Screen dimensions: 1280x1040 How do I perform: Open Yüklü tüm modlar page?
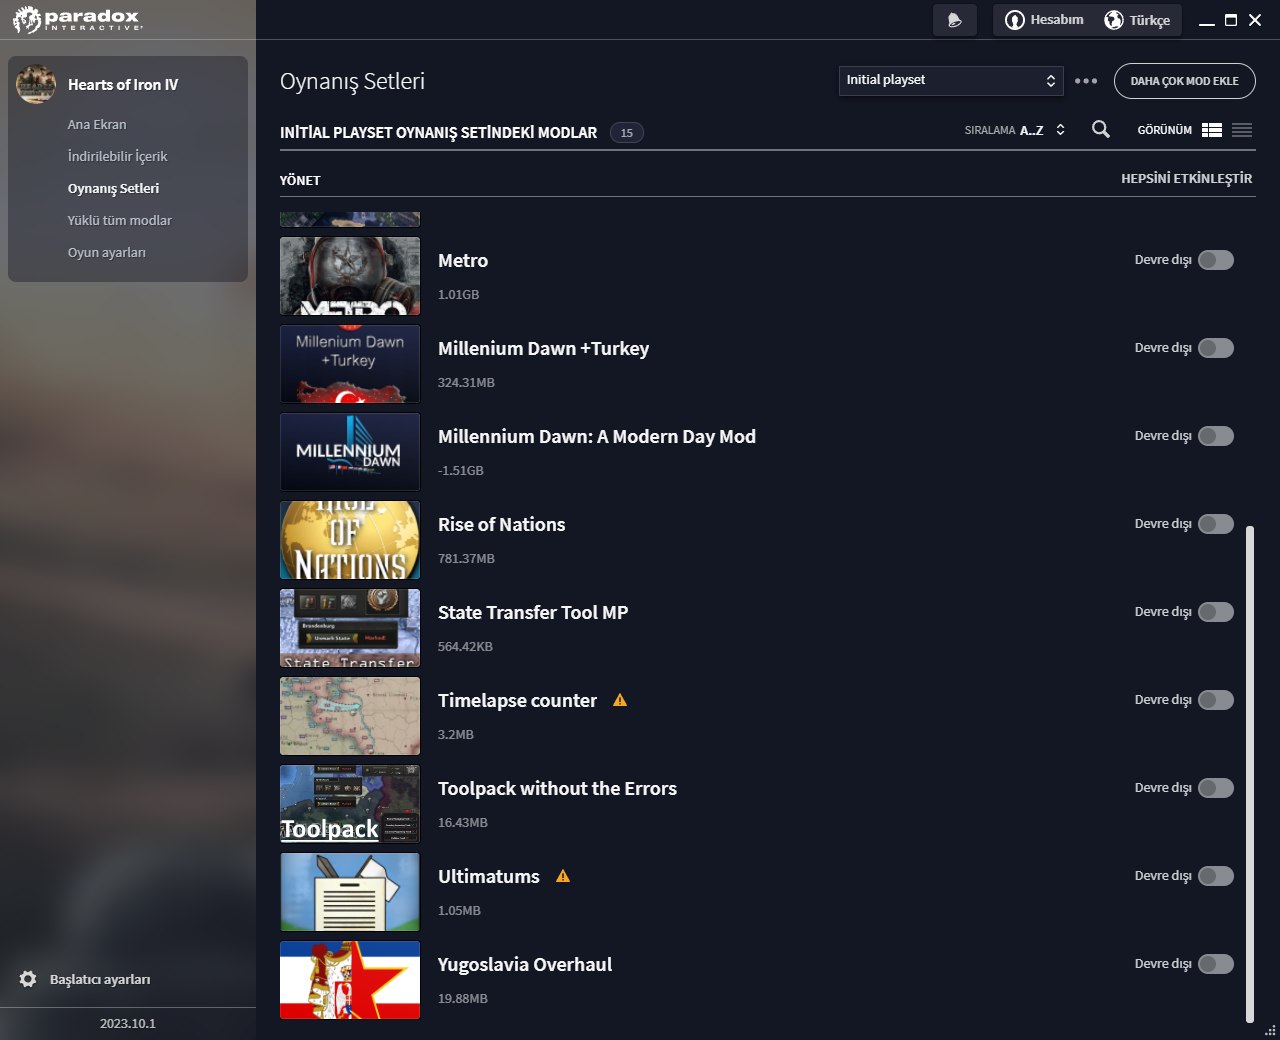[120, 220]
